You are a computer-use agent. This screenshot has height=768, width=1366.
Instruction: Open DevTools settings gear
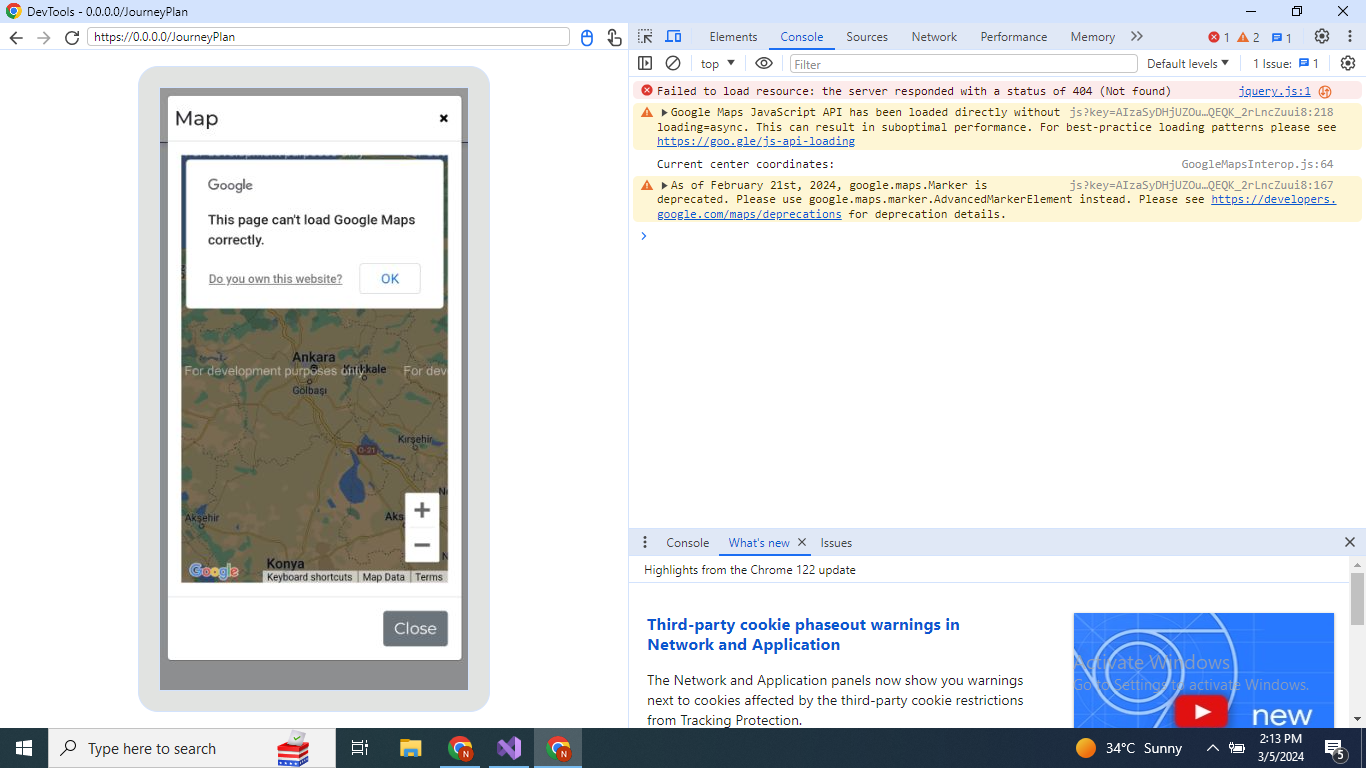pyautogui.click(x=1322, y=37)
